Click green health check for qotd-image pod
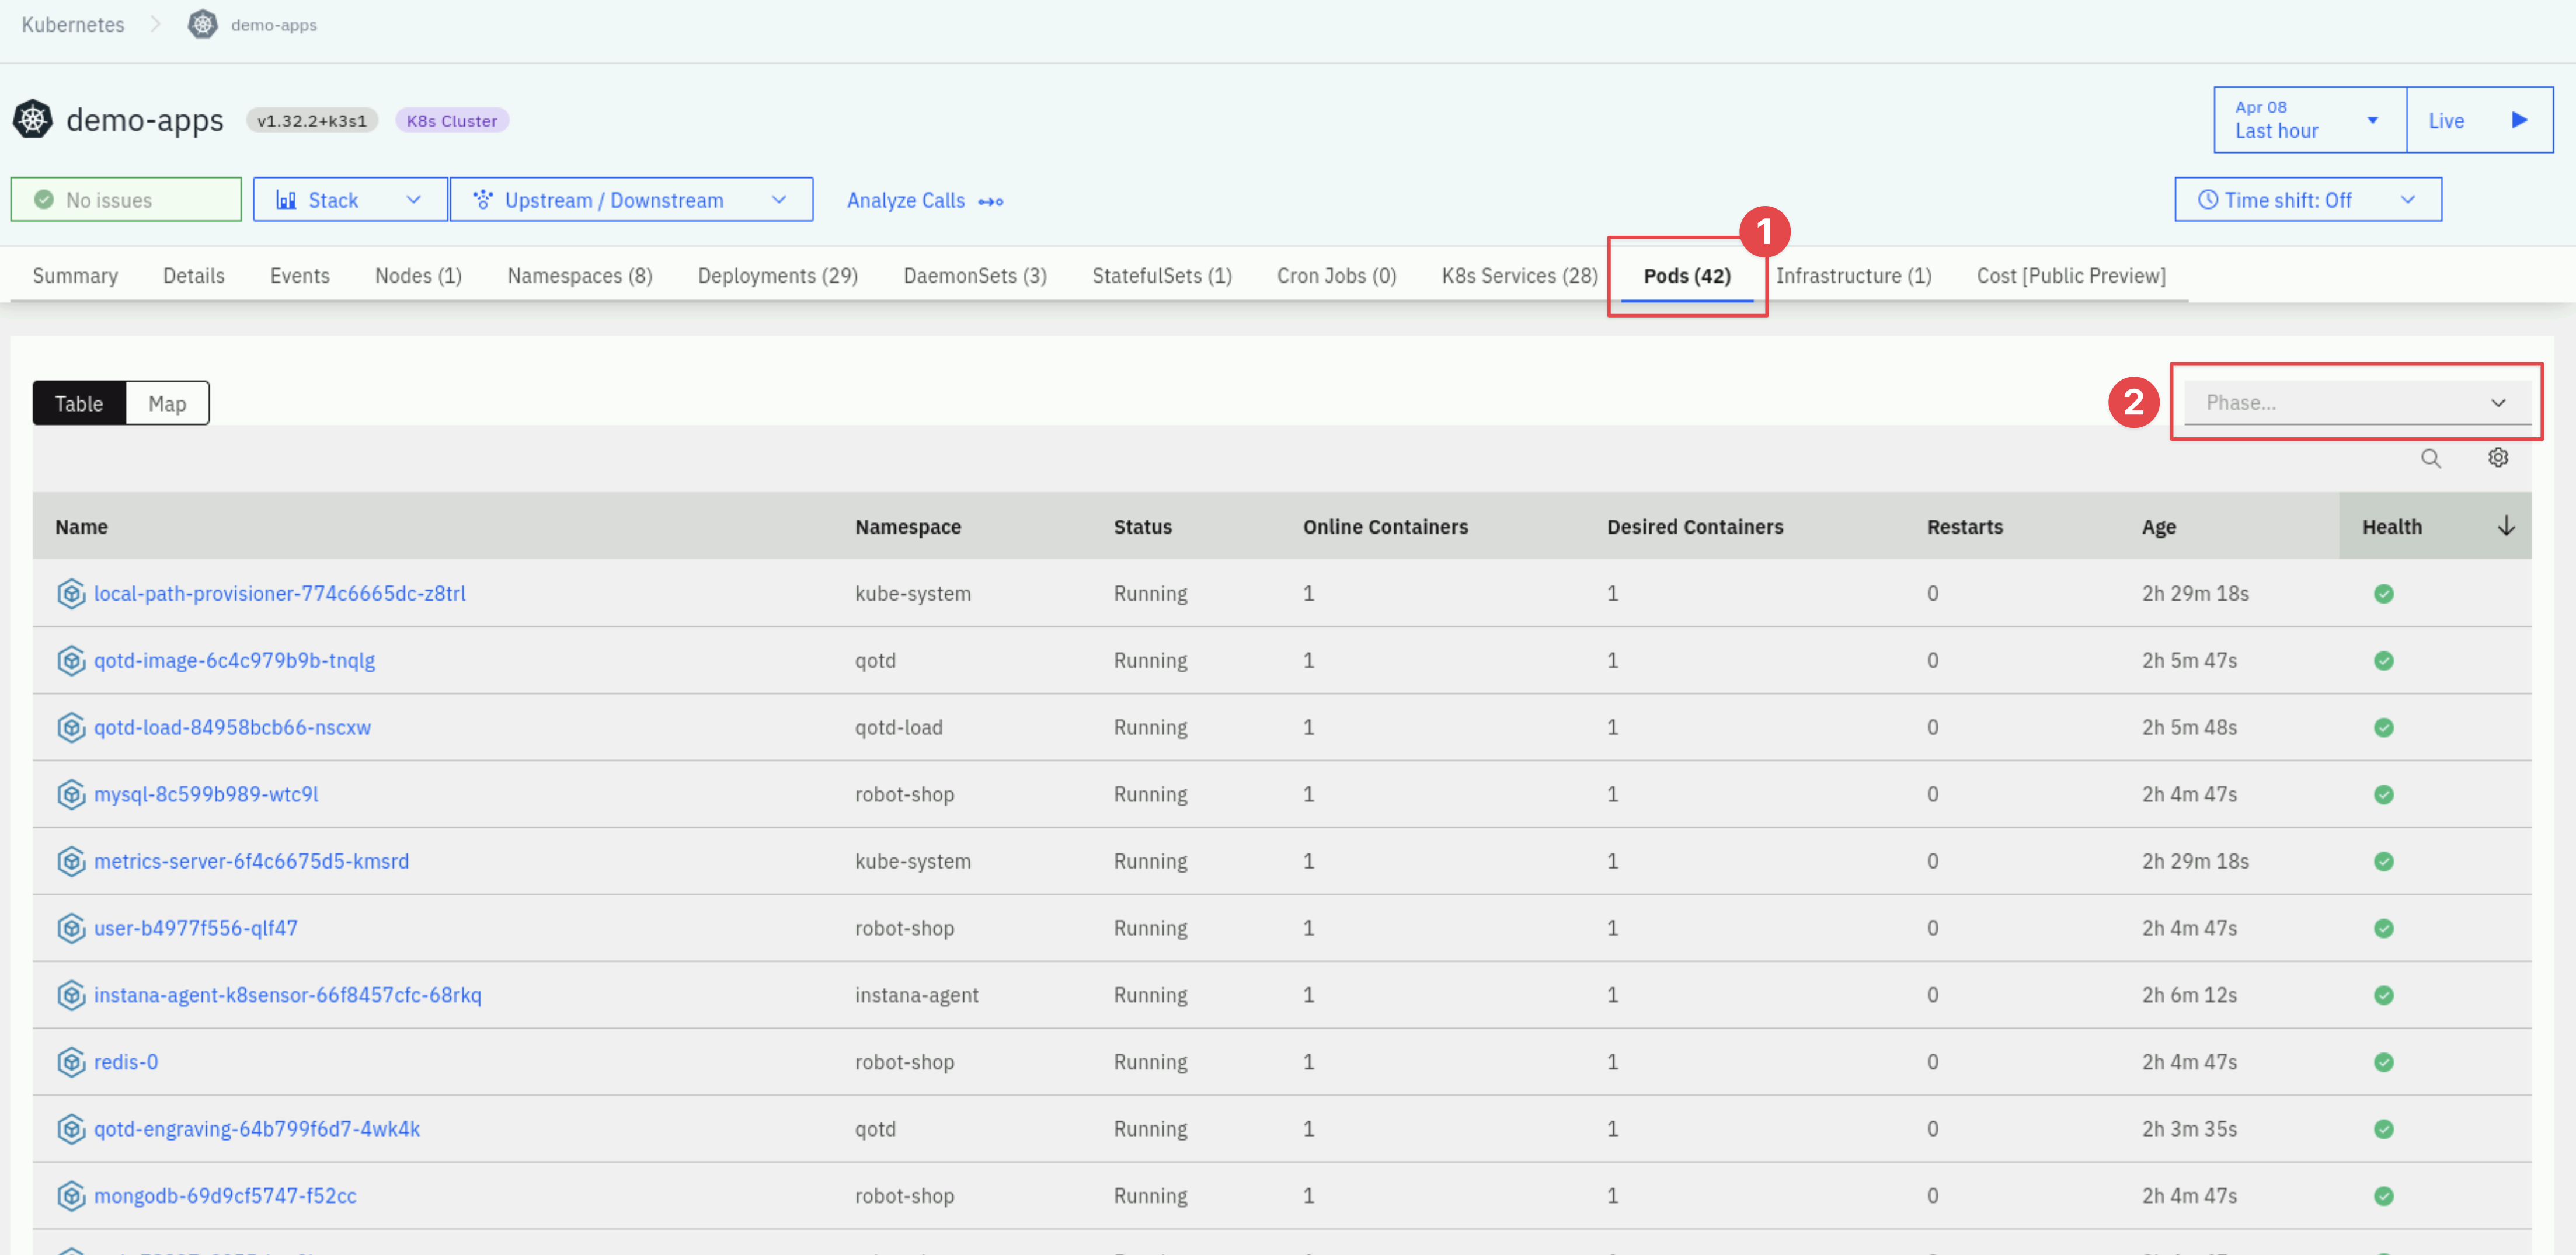This screenshot has width=2576, height=1255. [2384, 661]
